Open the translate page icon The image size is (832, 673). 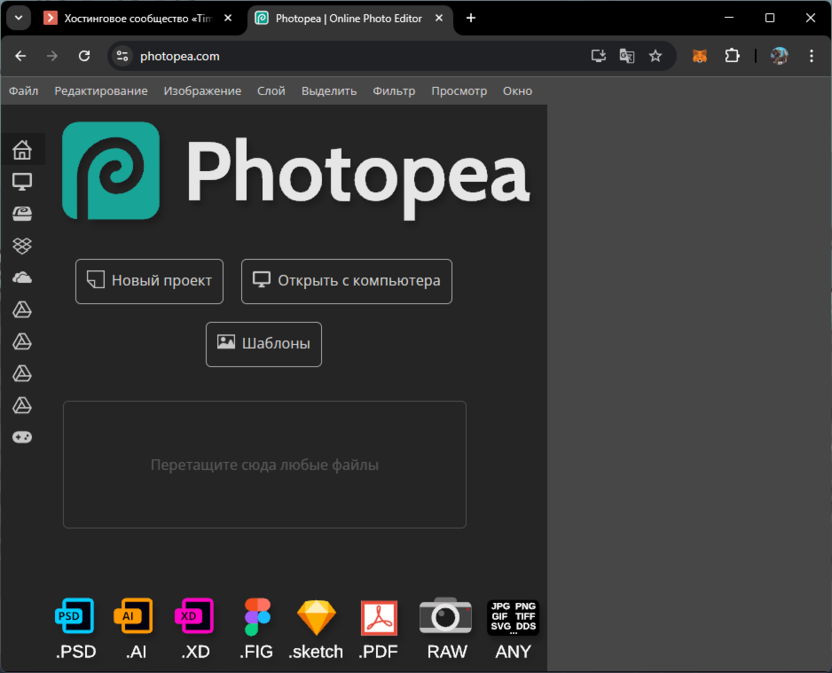[627, 56]
